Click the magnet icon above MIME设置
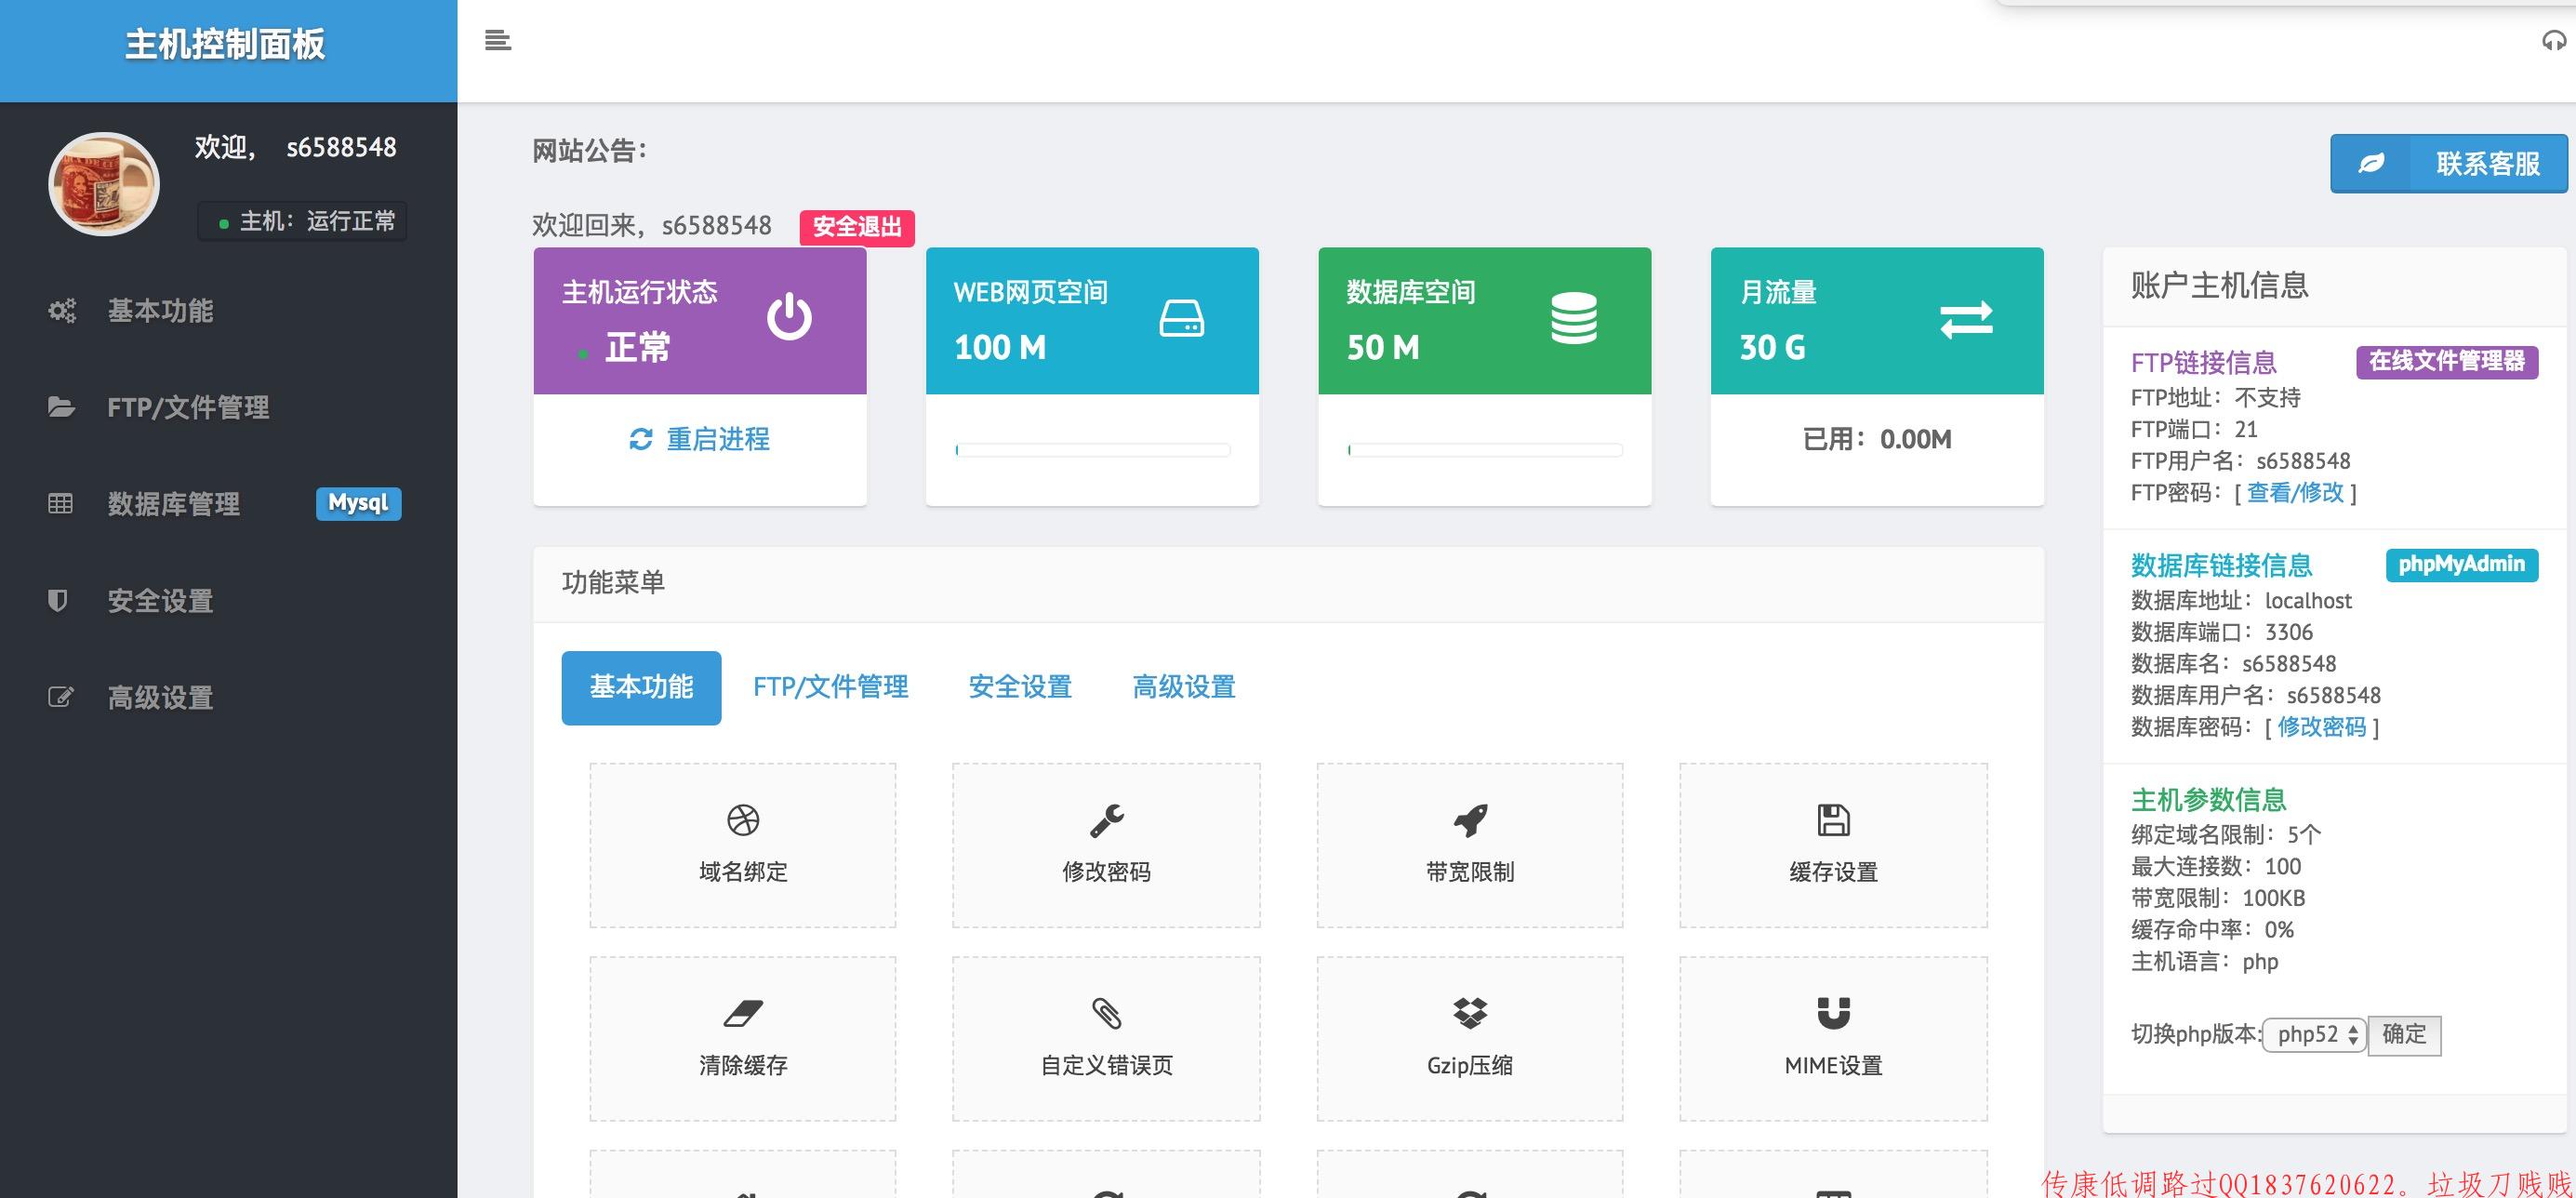The image size is (2576, 1198). pos(1833,1014)
